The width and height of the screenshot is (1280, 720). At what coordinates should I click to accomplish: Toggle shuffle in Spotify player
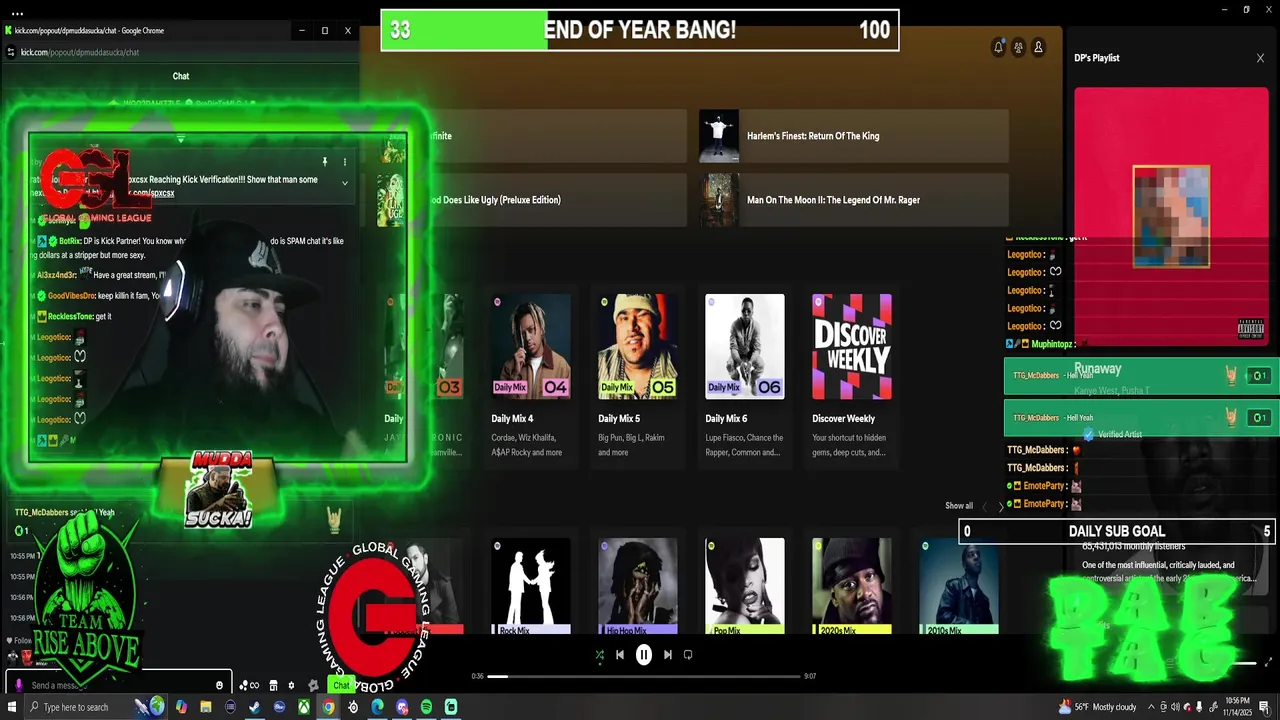(x=599, y=655)
